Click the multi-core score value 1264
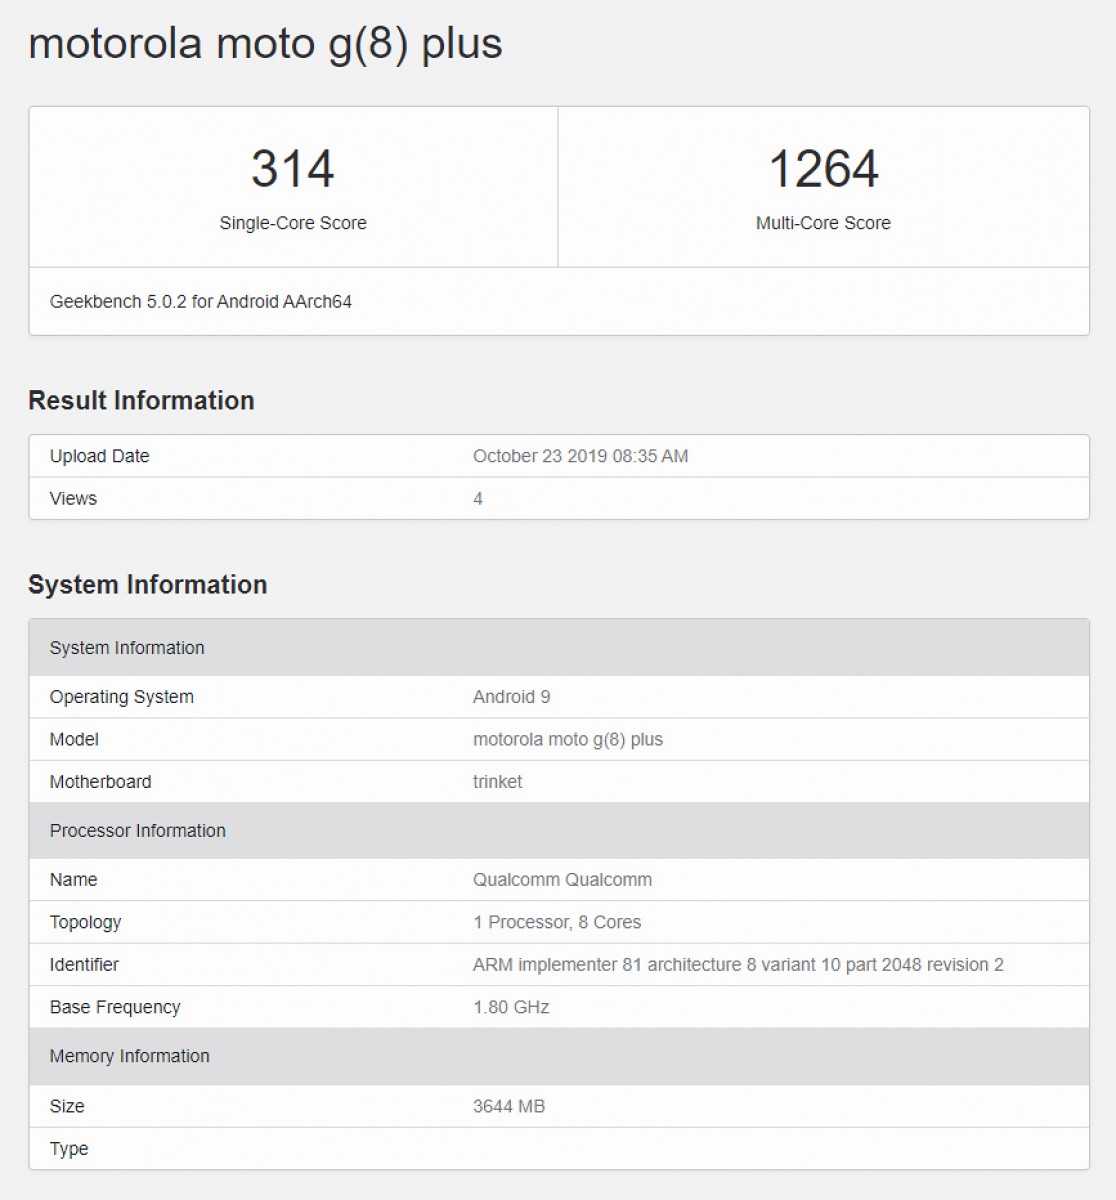1116x1200 pixels. tap(823, 168)
